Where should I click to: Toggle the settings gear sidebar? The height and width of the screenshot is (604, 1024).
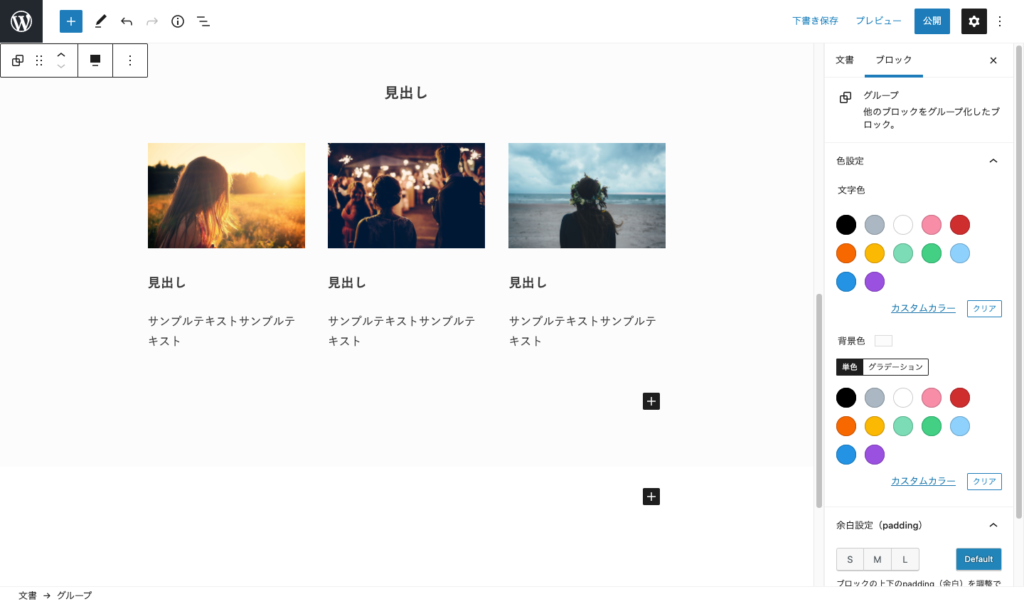click(974, 21)
